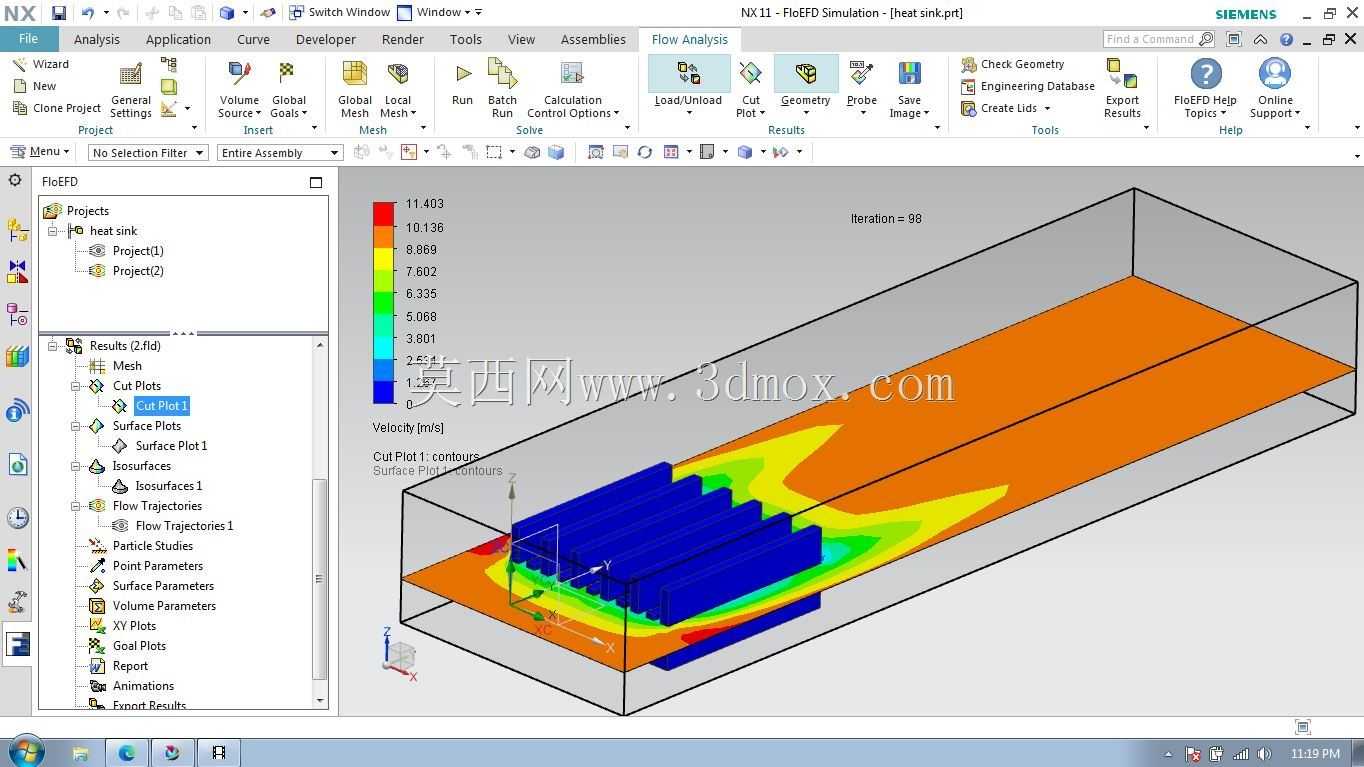1364x767 pixels.
Task: Click in the Find a Command field
Action: [1151, 39]
